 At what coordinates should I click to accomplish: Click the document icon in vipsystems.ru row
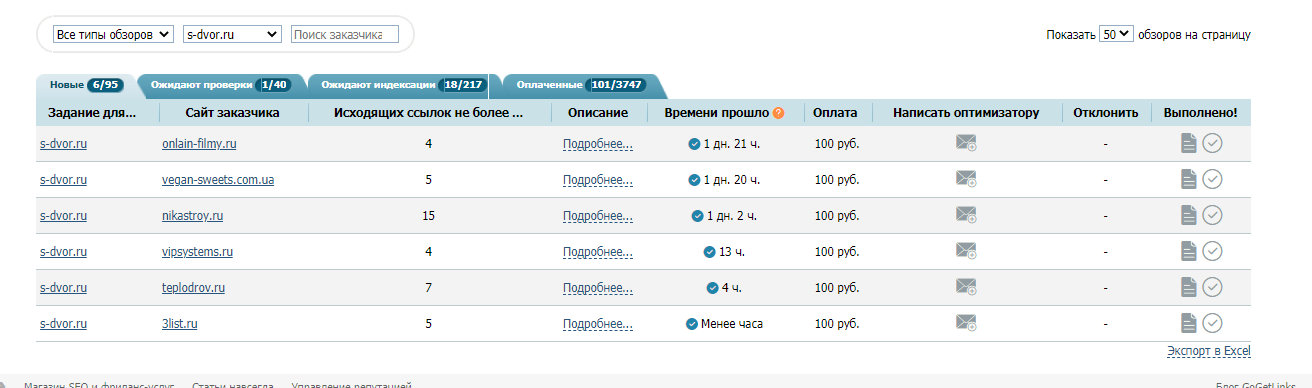pos(1188,252)
